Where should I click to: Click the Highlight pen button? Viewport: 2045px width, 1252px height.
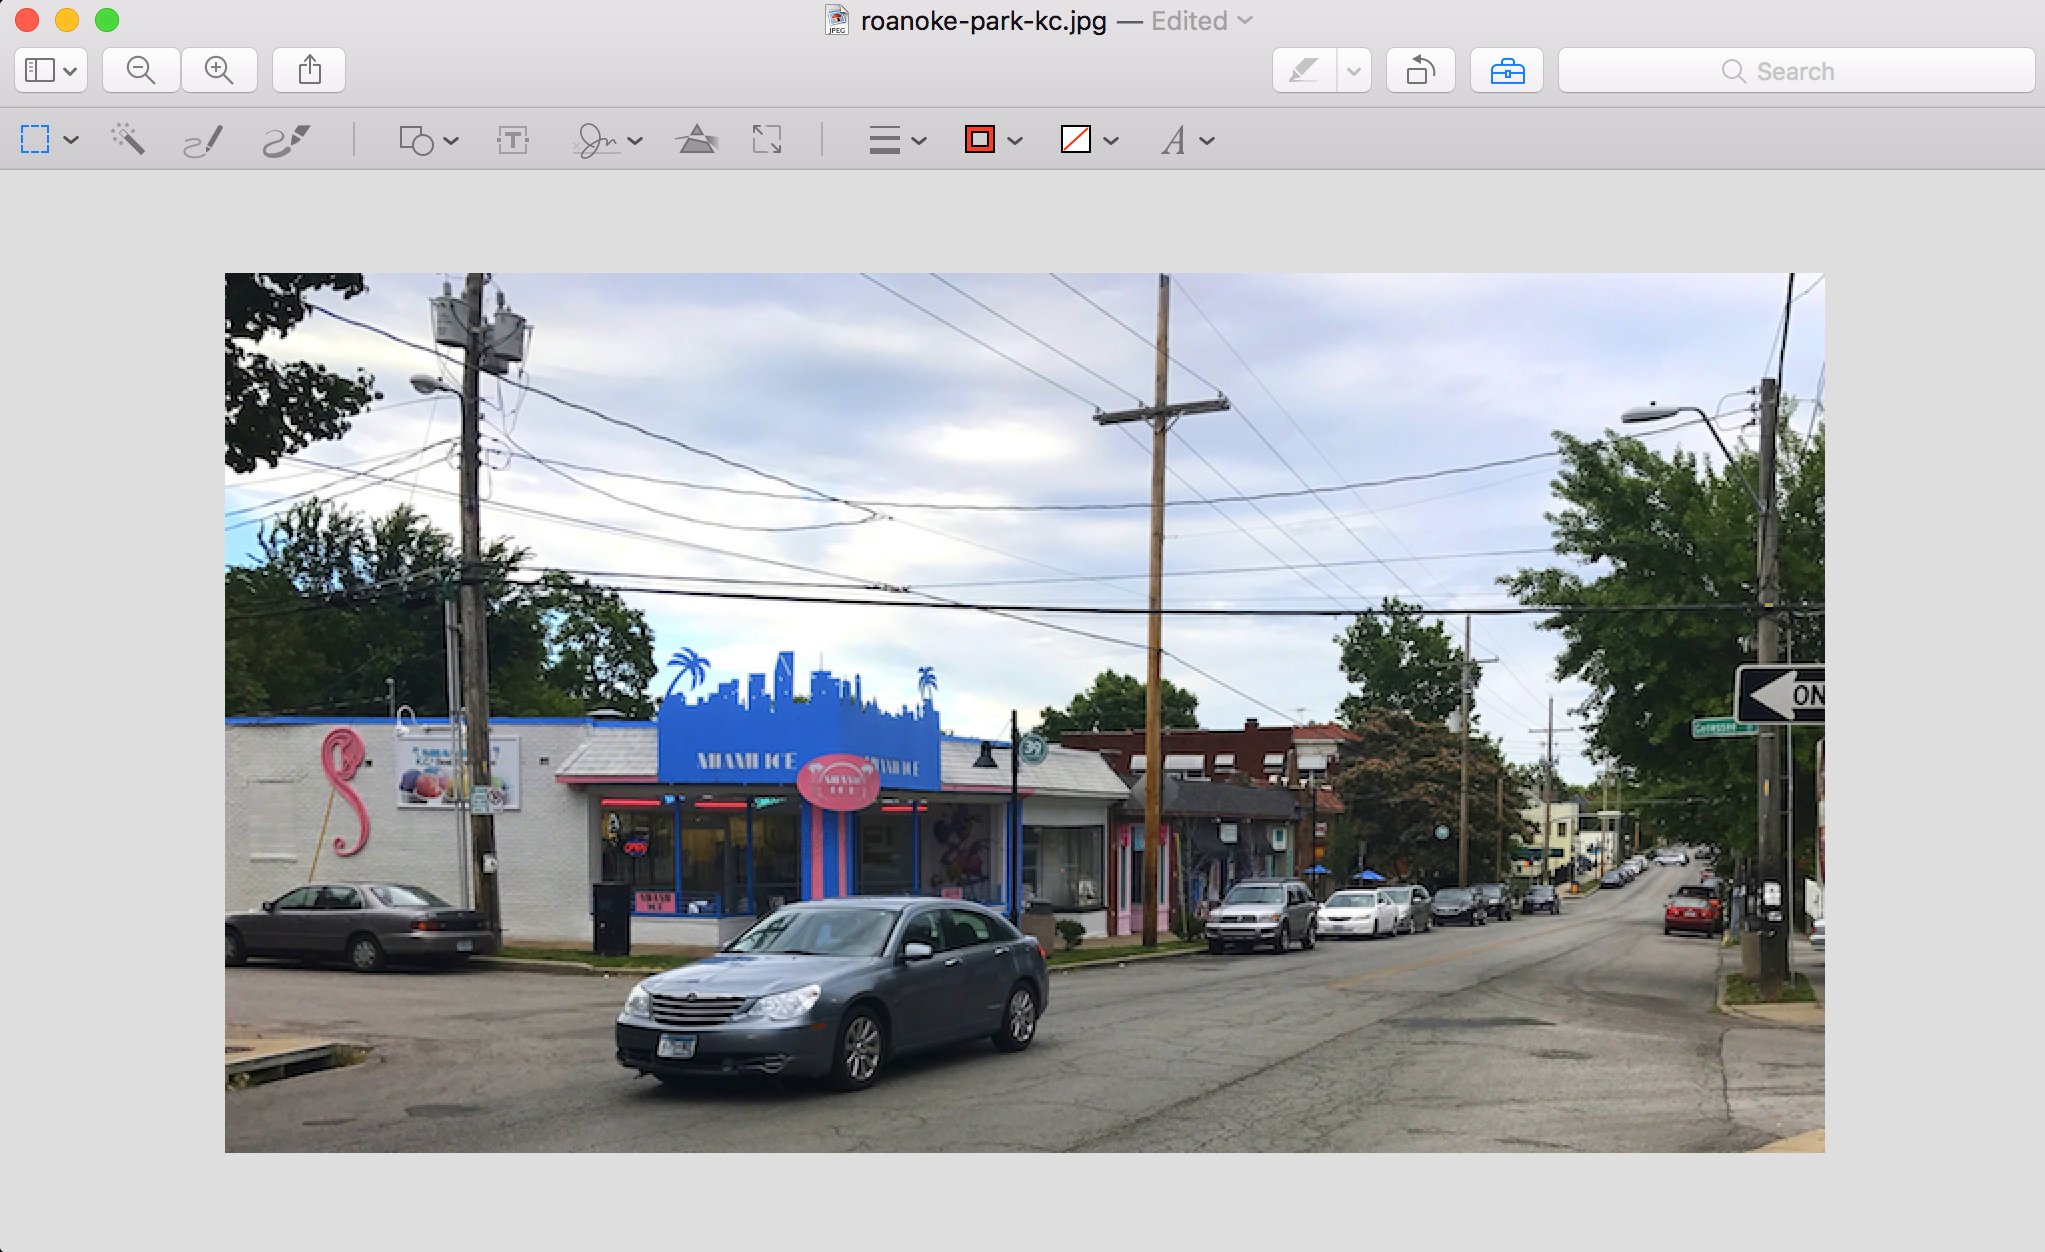click(x=1304, y=70)
